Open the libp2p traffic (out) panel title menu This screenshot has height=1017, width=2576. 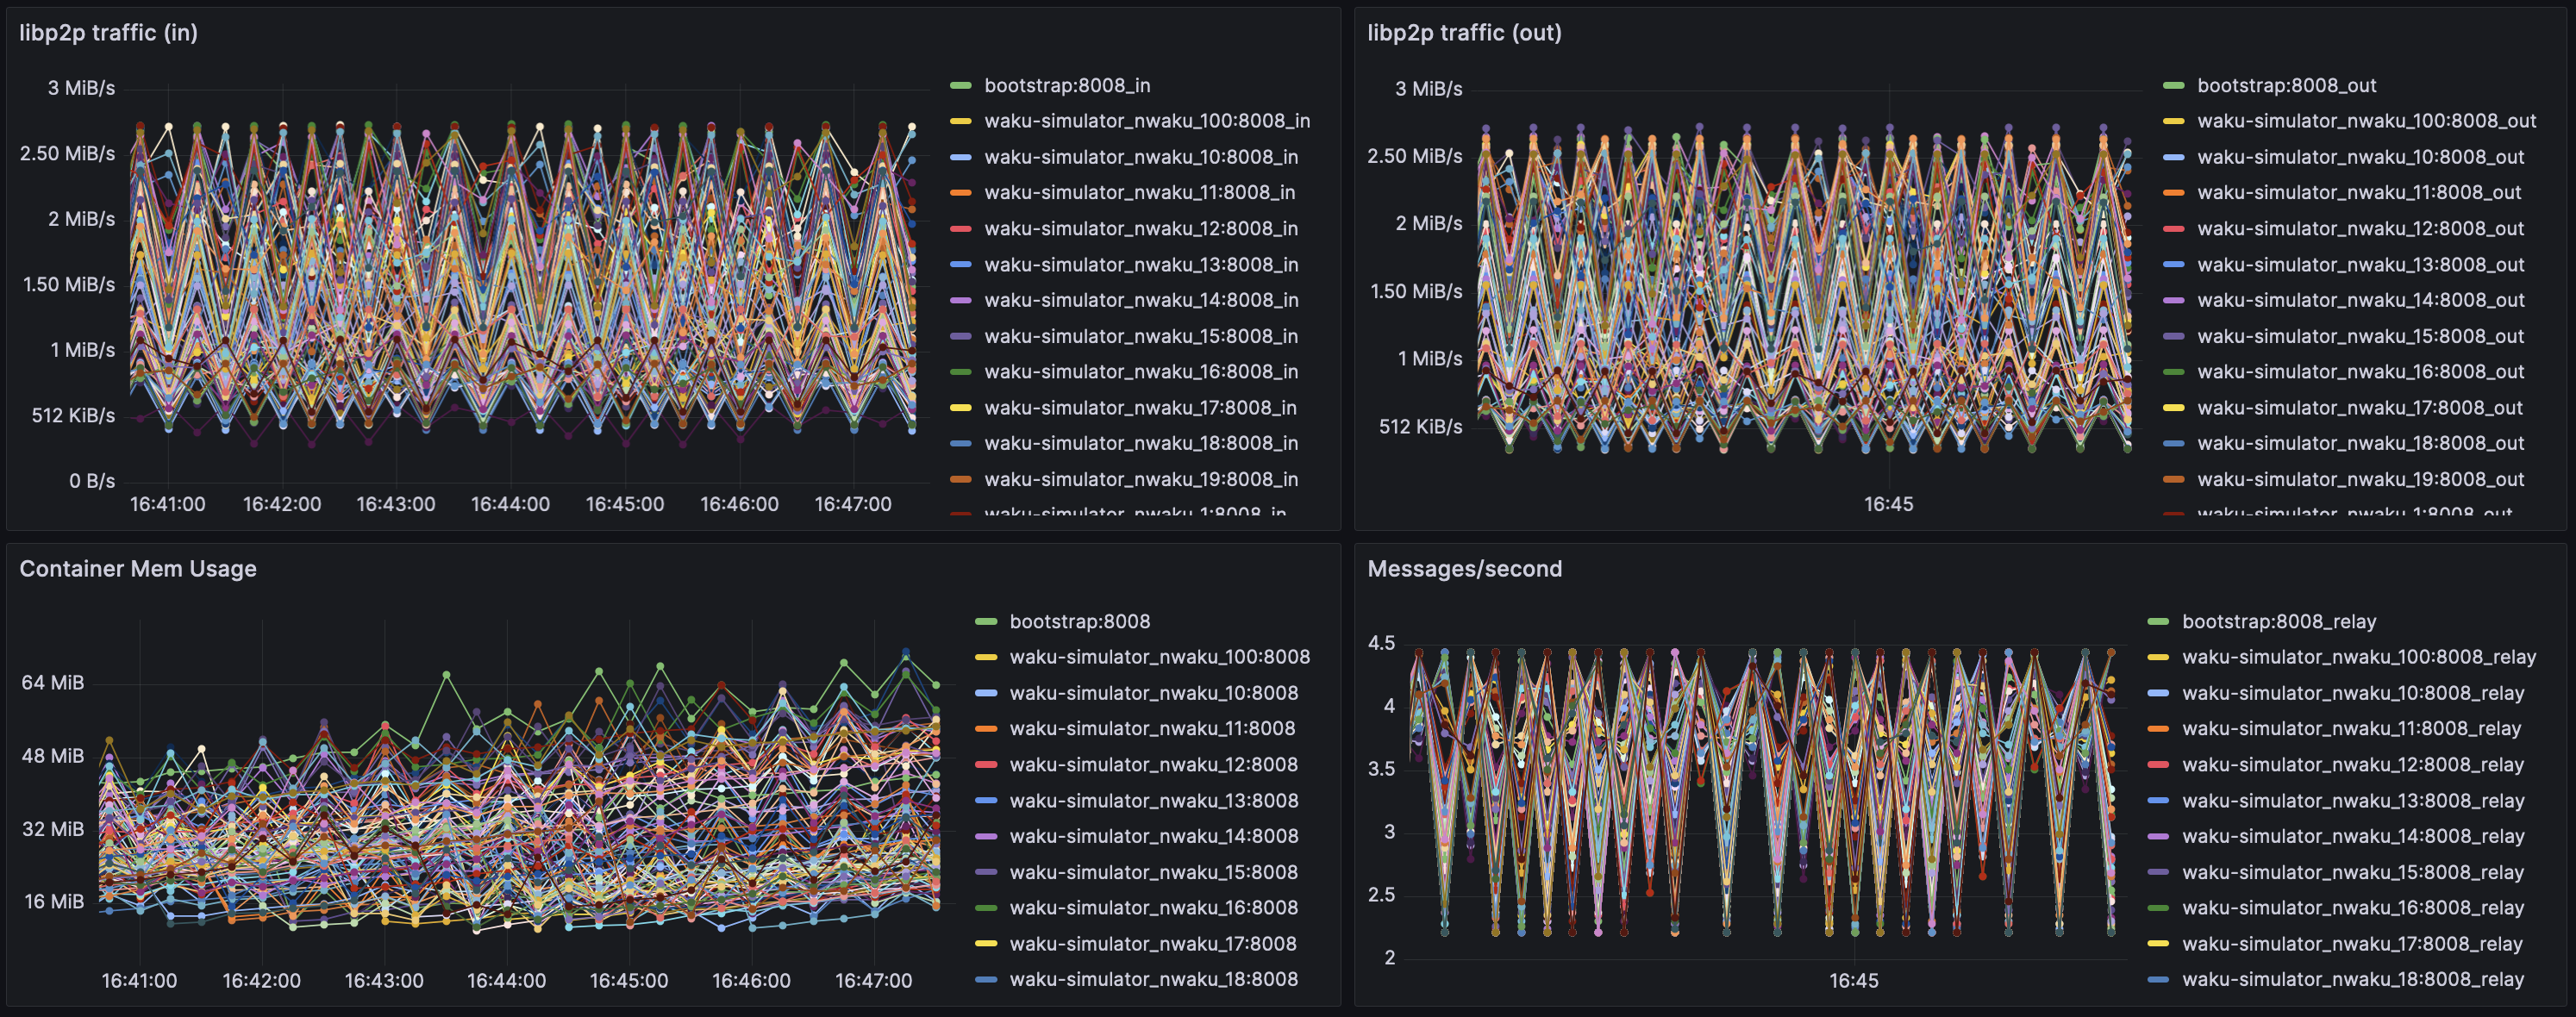pyautogui.click(x=1463, y=33)
